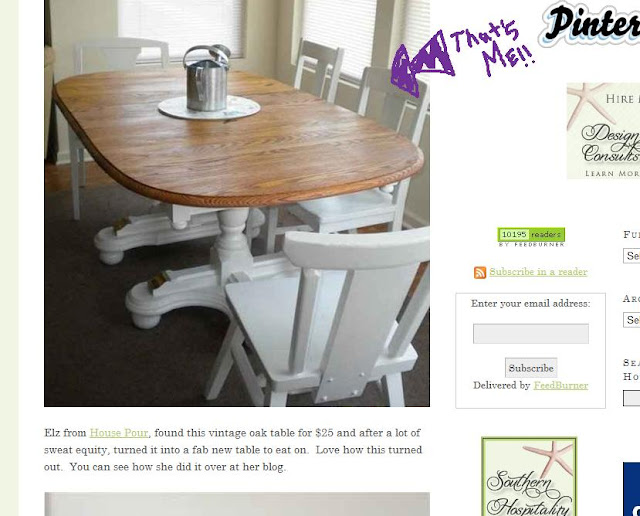Screen dimensions: 640x516
Task: Open the Hire Design Consults starfish ad
Action: [x=603, y=131]
